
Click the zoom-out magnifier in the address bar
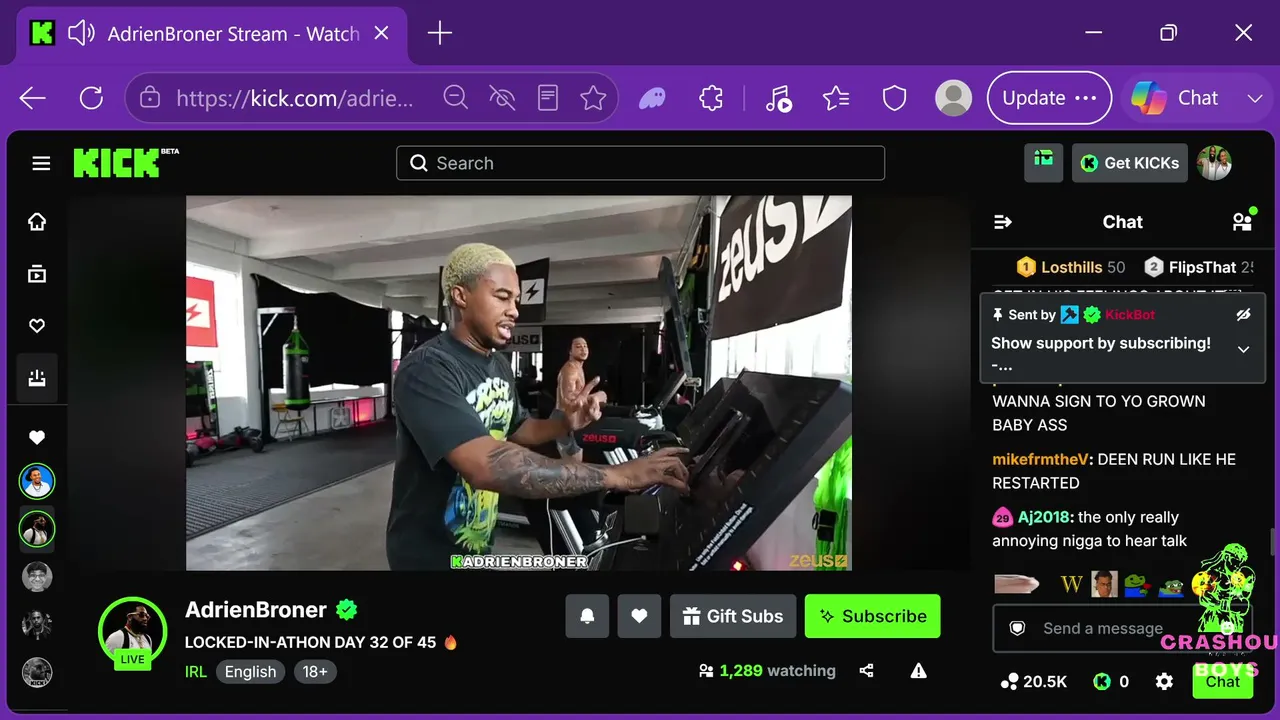[456, 98]
